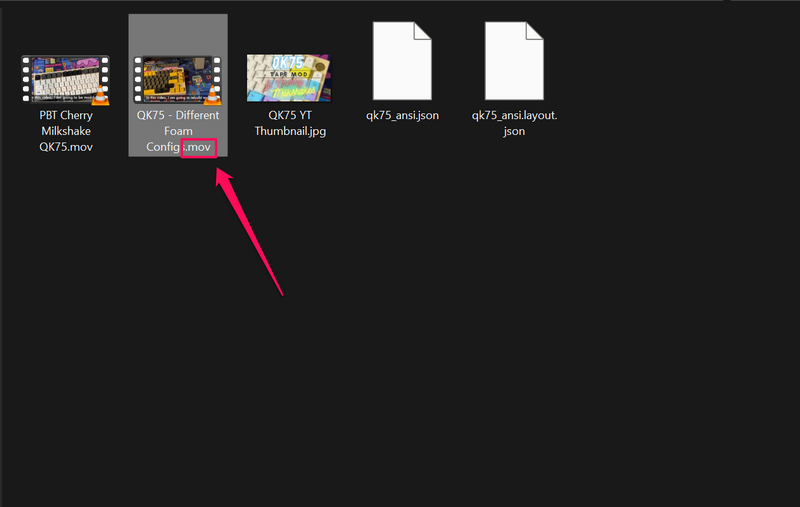
Task: Click the qk75_ansi.layout.json filename label
Action: point(514,123)
